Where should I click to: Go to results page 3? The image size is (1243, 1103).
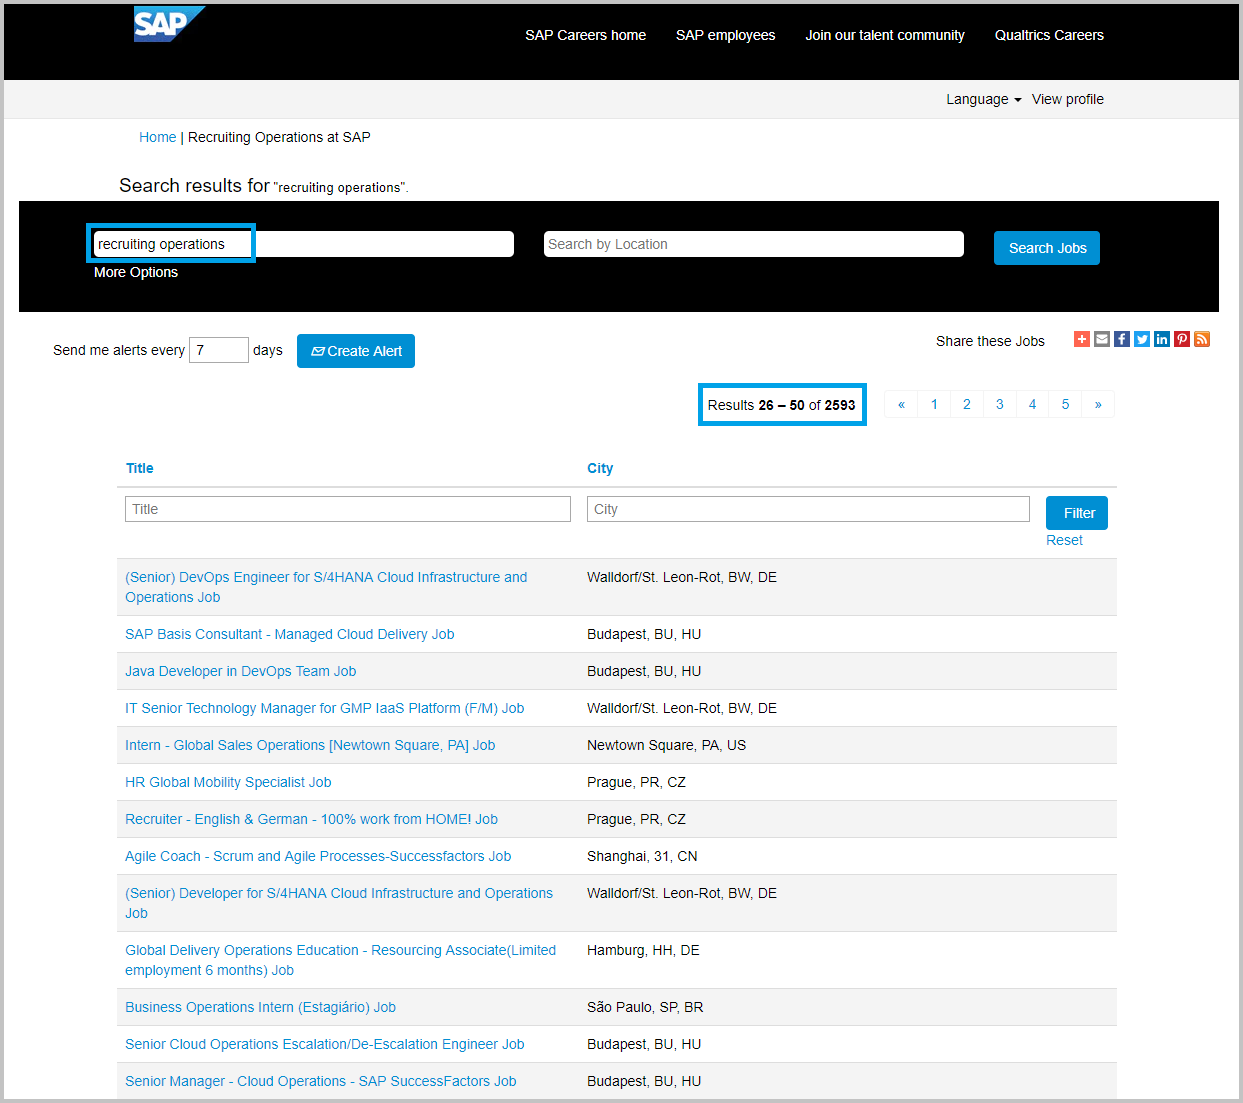[1000, 404]
